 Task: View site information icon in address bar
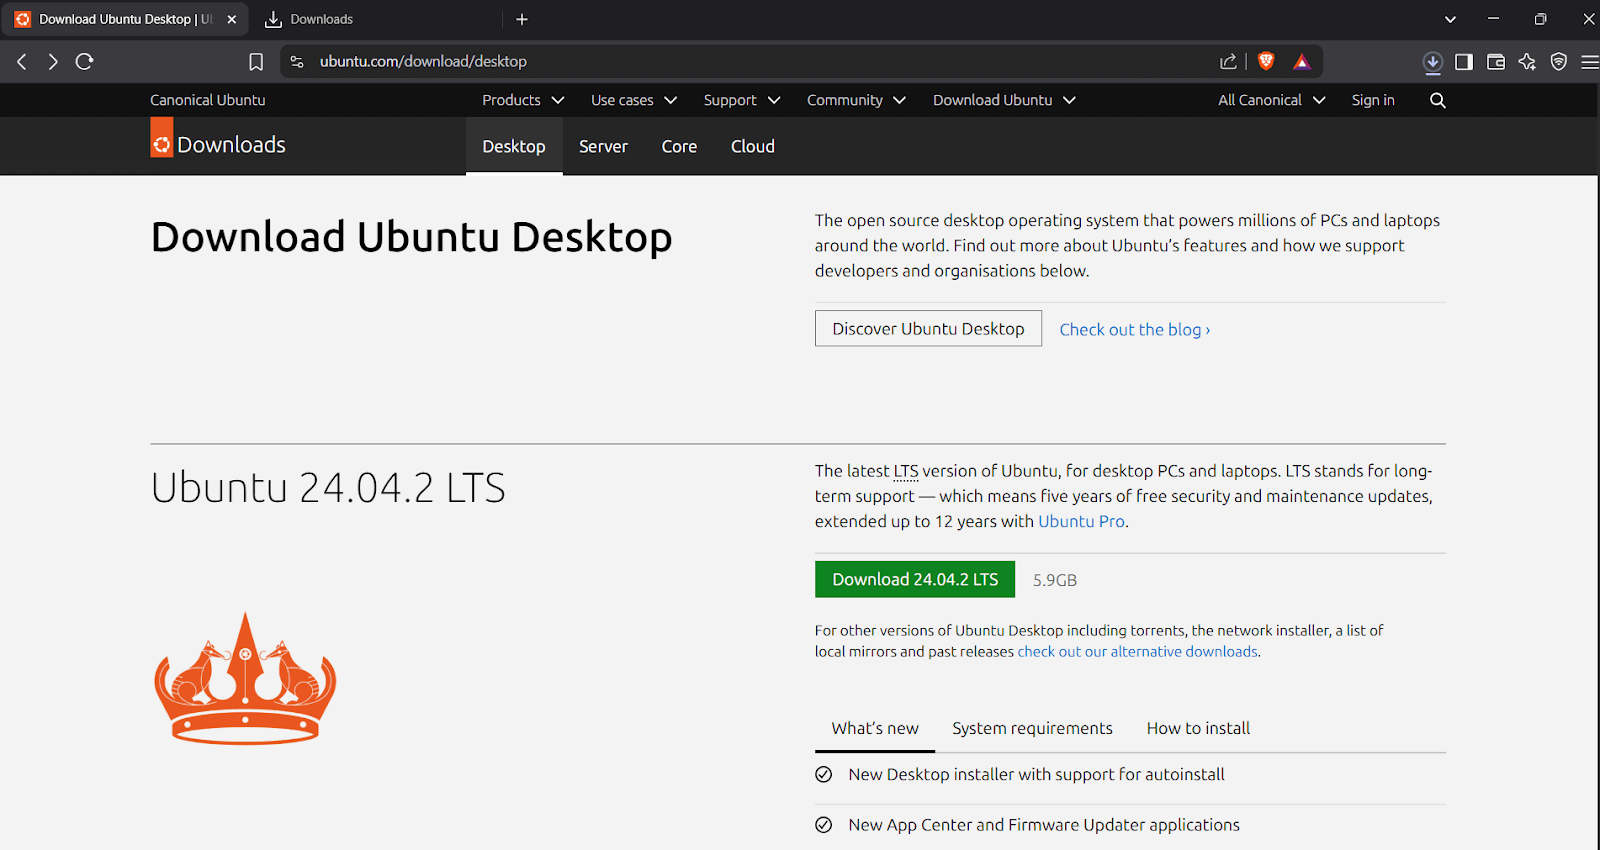[297, 62]
